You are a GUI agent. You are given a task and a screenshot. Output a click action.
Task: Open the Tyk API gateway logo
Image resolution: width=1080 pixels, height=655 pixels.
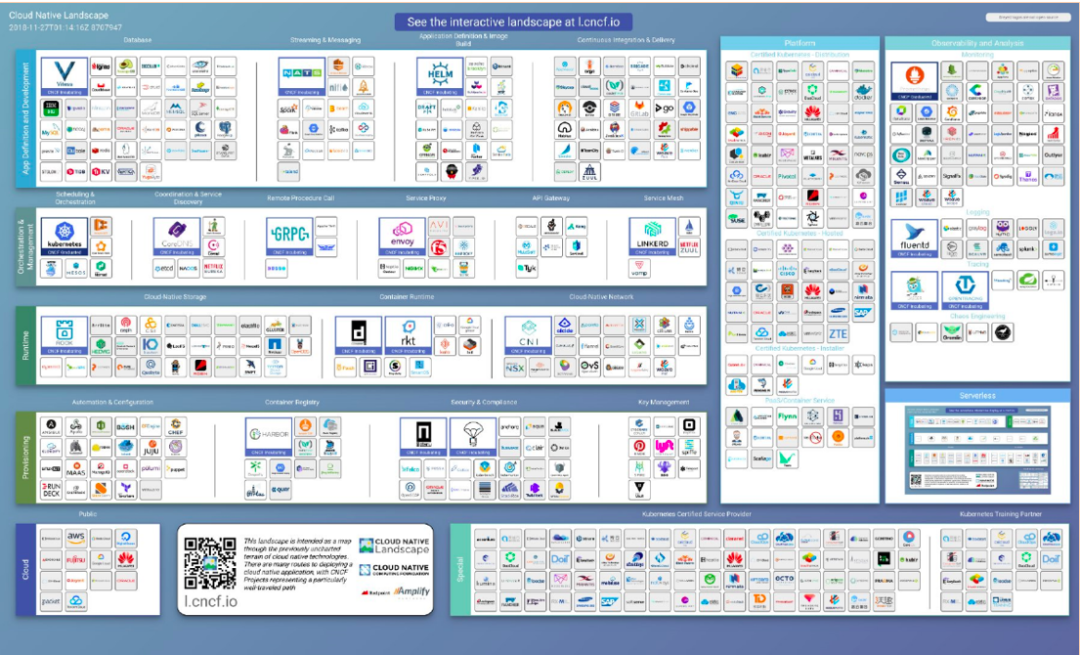527,269
